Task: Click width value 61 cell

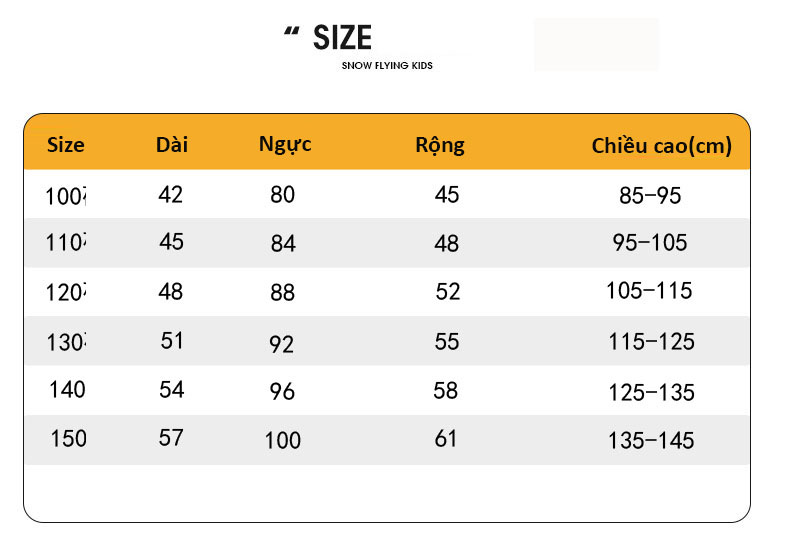Action: (446, 439)
